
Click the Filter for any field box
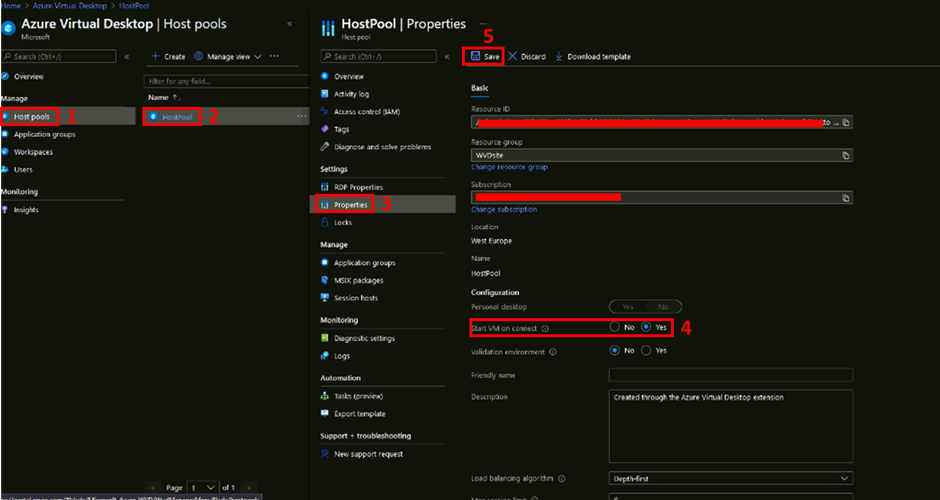pos(226,81)
